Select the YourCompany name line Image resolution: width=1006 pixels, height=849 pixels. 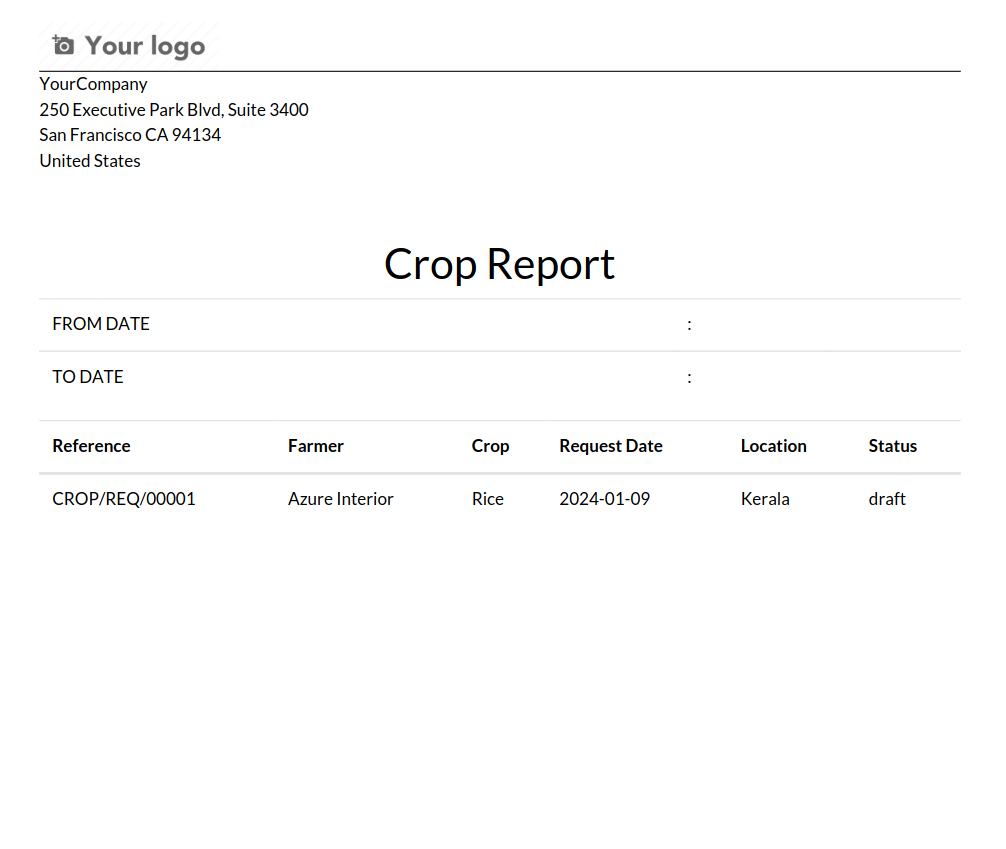coord(93,84)
